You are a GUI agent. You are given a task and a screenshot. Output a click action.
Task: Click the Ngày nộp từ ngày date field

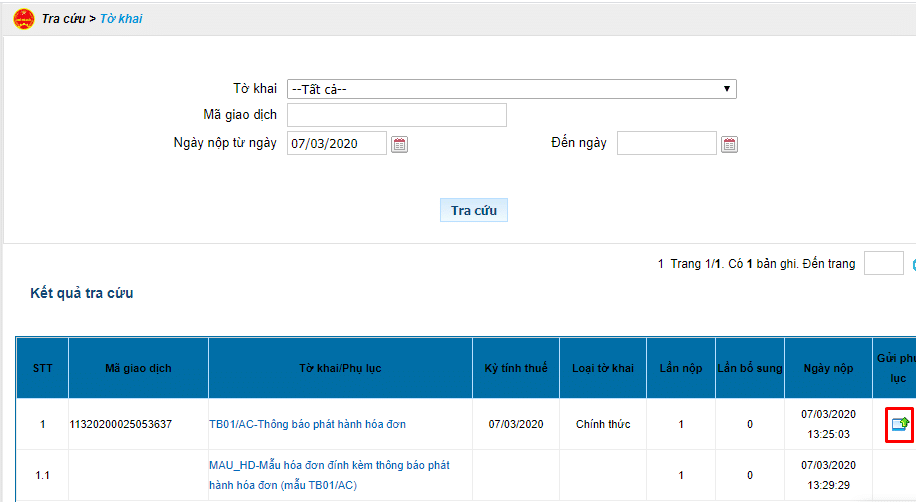pyautogui.click(x=336, y=144)
